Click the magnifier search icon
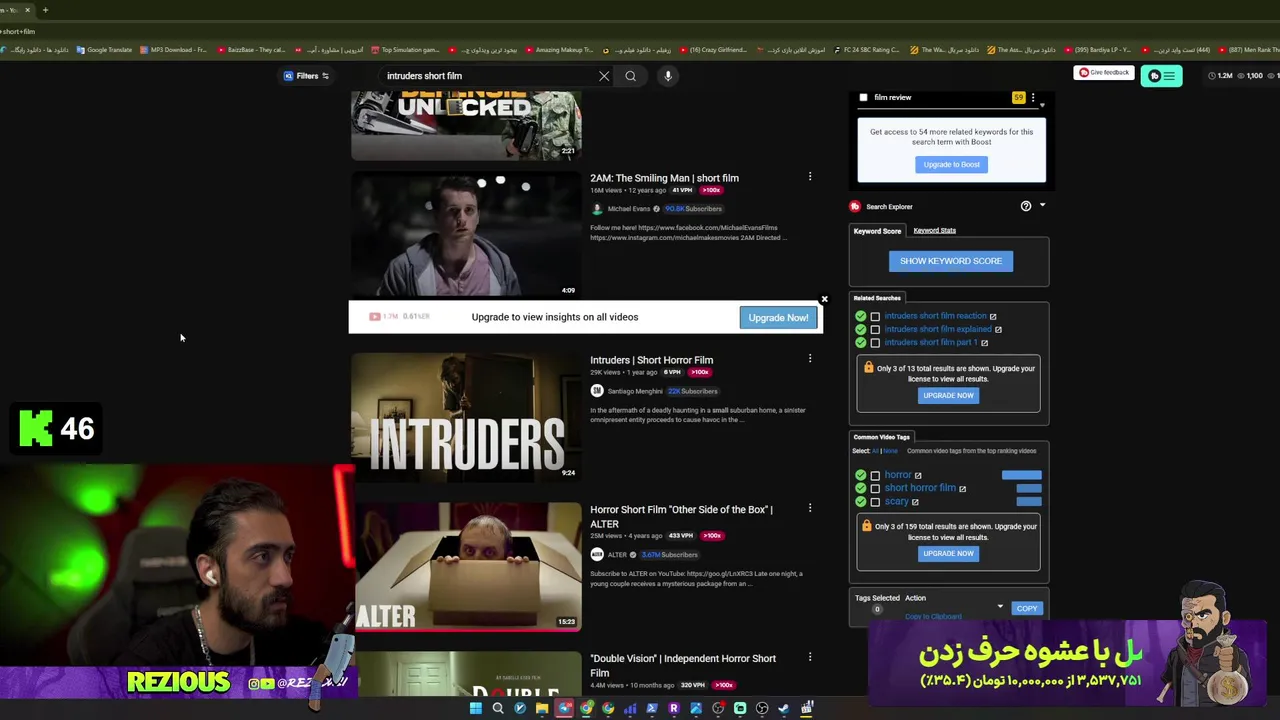1280x720 pixels. [x=630, y=76]
